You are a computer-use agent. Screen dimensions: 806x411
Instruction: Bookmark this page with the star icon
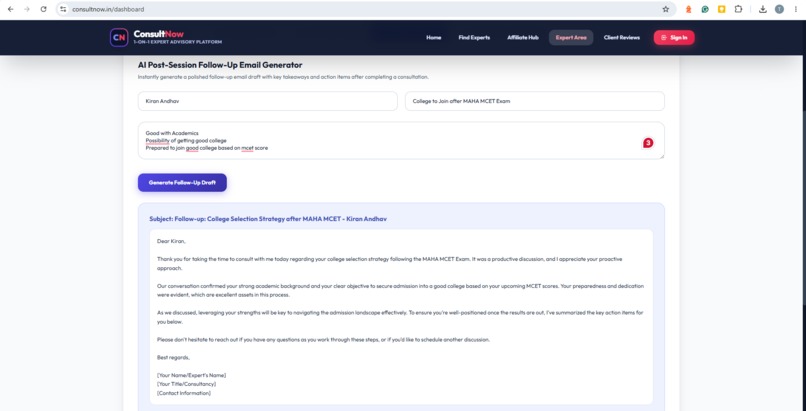click(666, 9)
